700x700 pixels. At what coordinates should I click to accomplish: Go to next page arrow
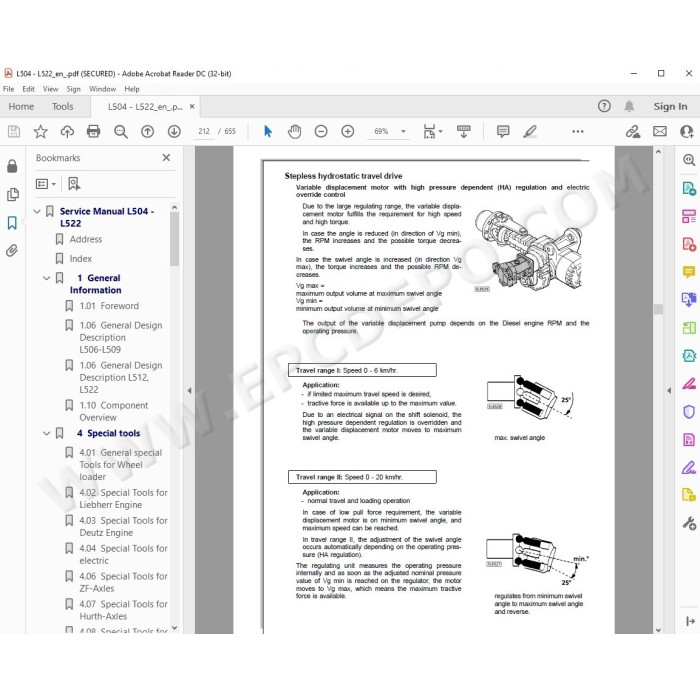174,131
